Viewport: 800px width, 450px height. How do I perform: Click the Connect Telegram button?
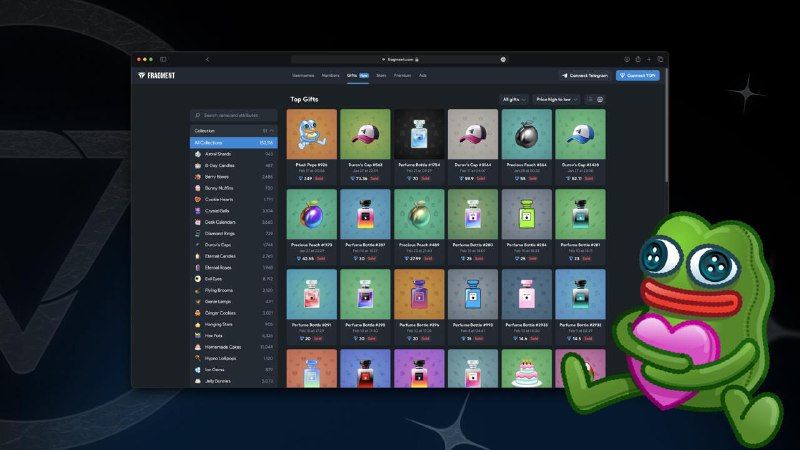click(x=585, y=76)
